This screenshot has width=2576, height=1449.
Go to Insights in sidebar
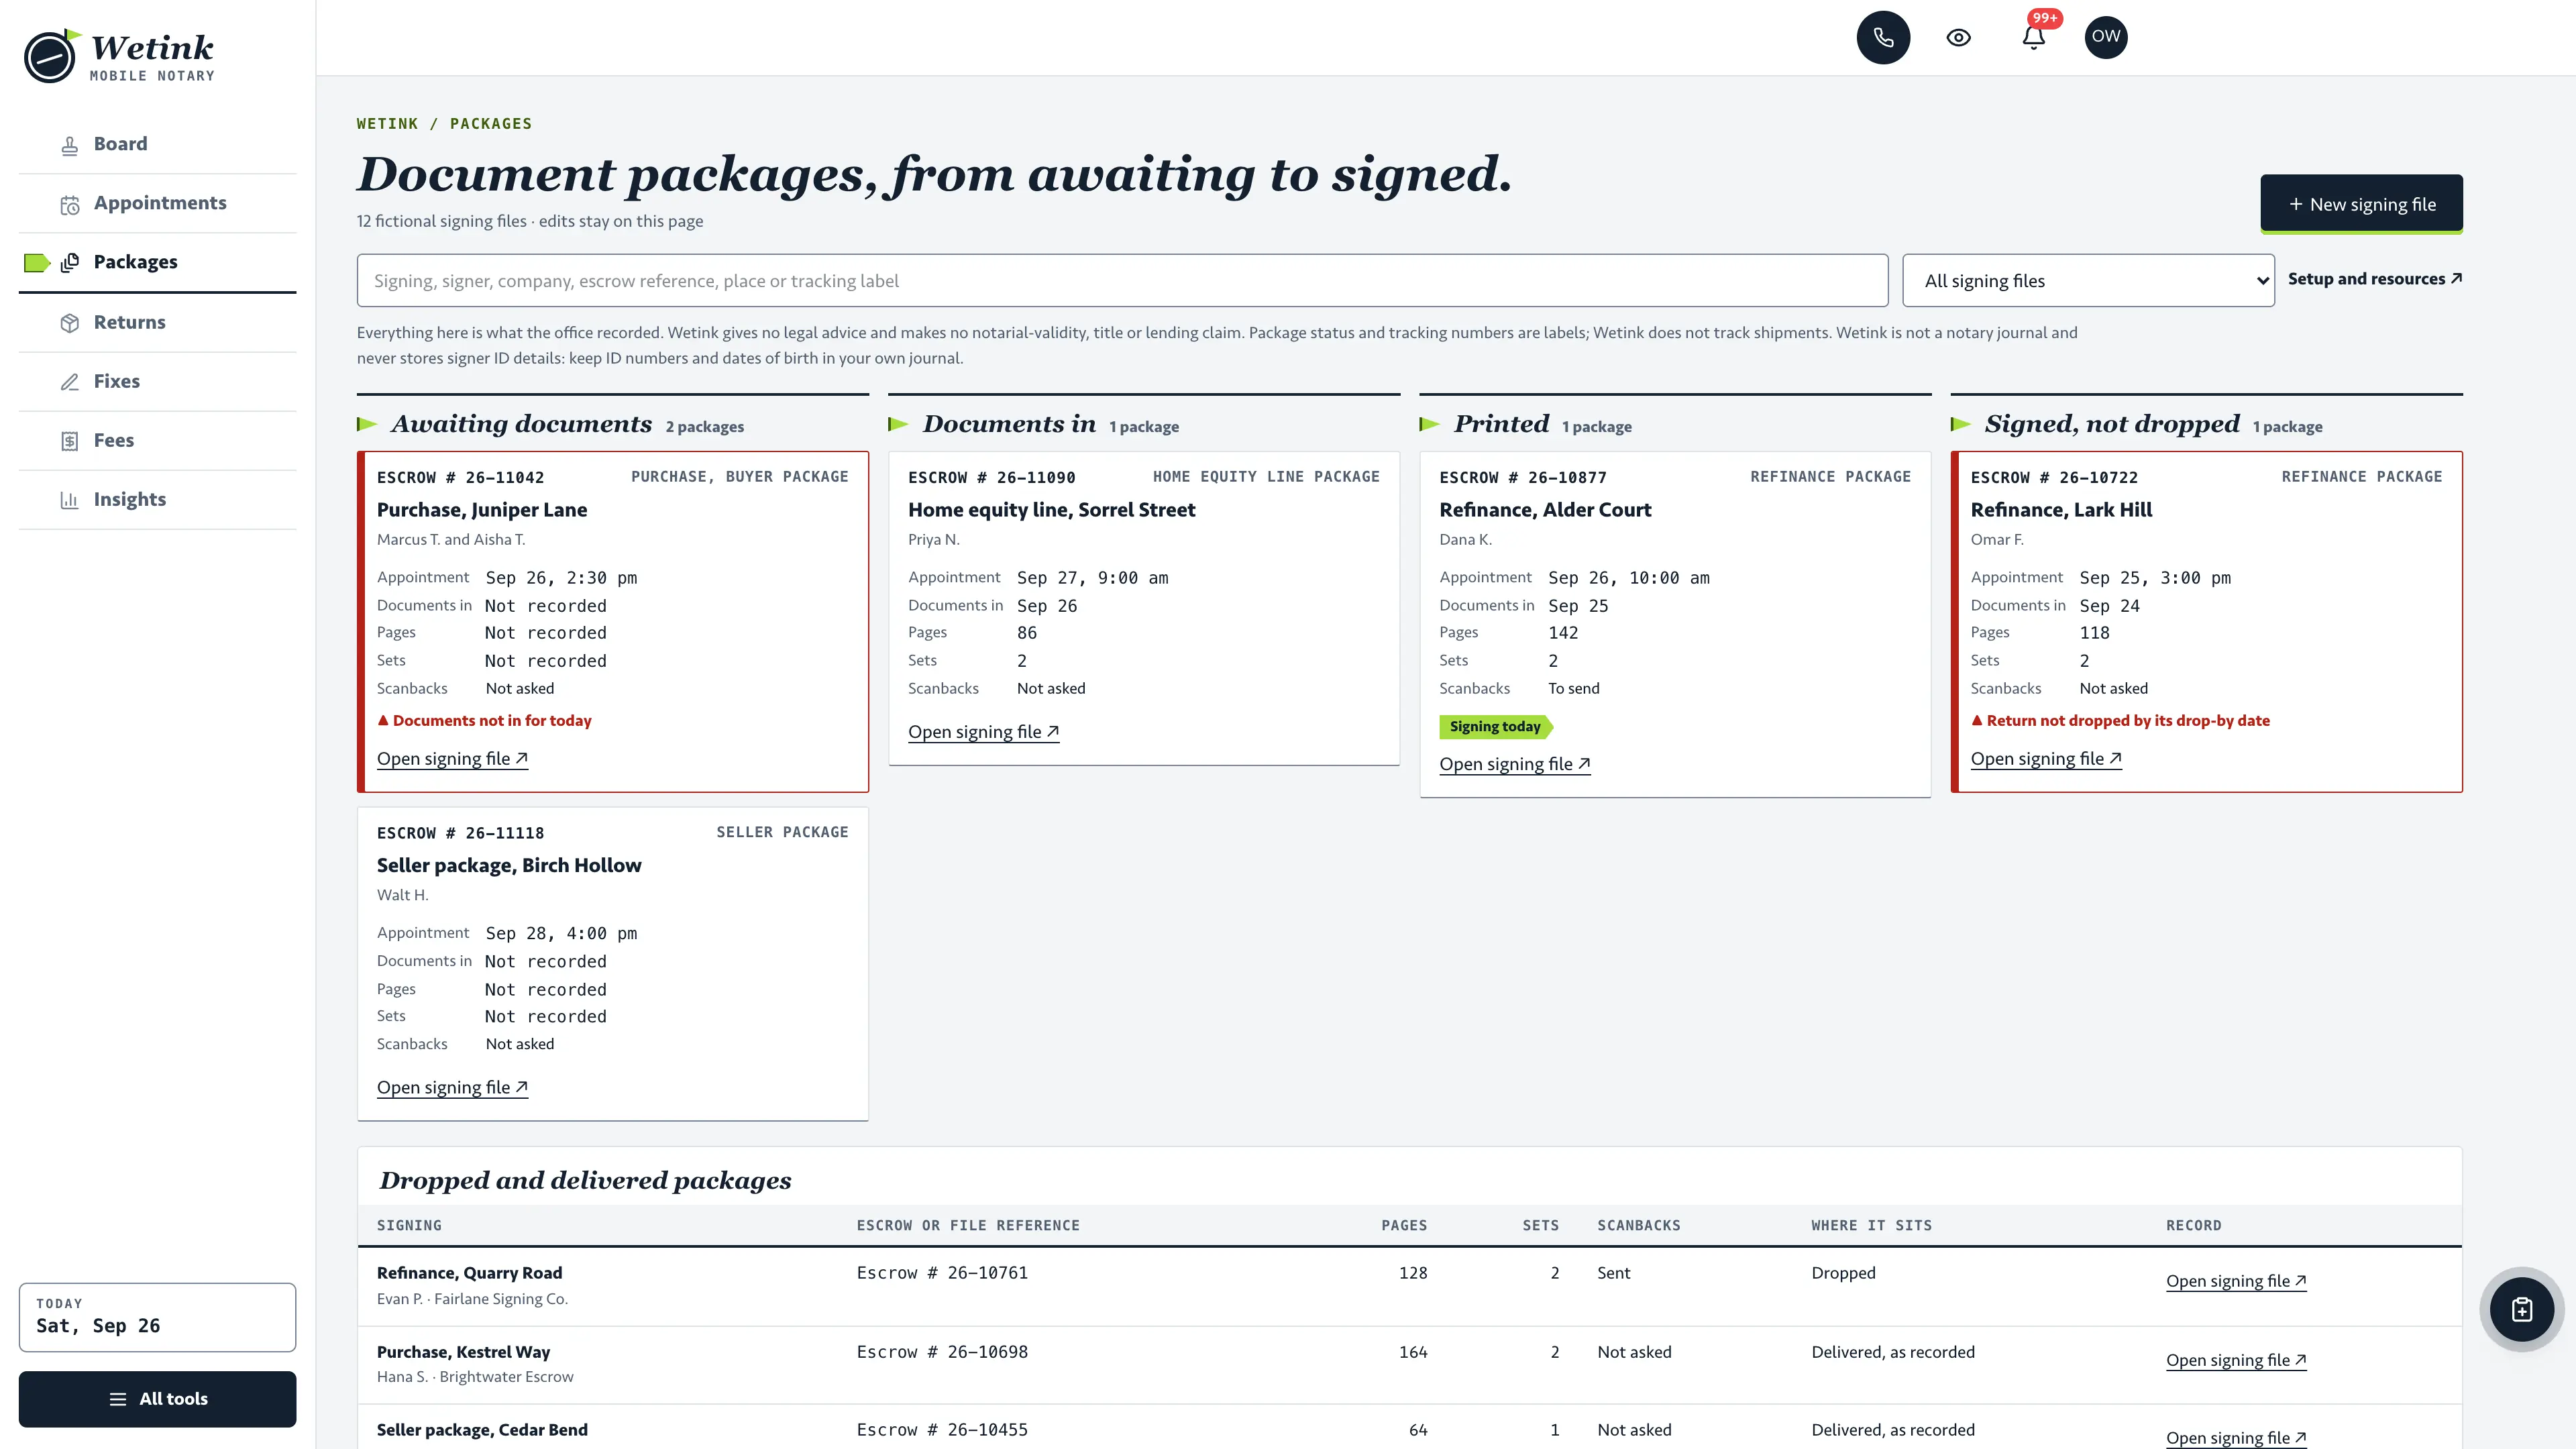coord(157,499)
